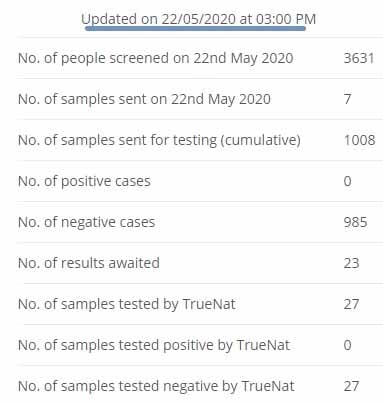Click the value 7 for samples sent
The width and height of the screenshot is (383, 404).
(347, 99)
